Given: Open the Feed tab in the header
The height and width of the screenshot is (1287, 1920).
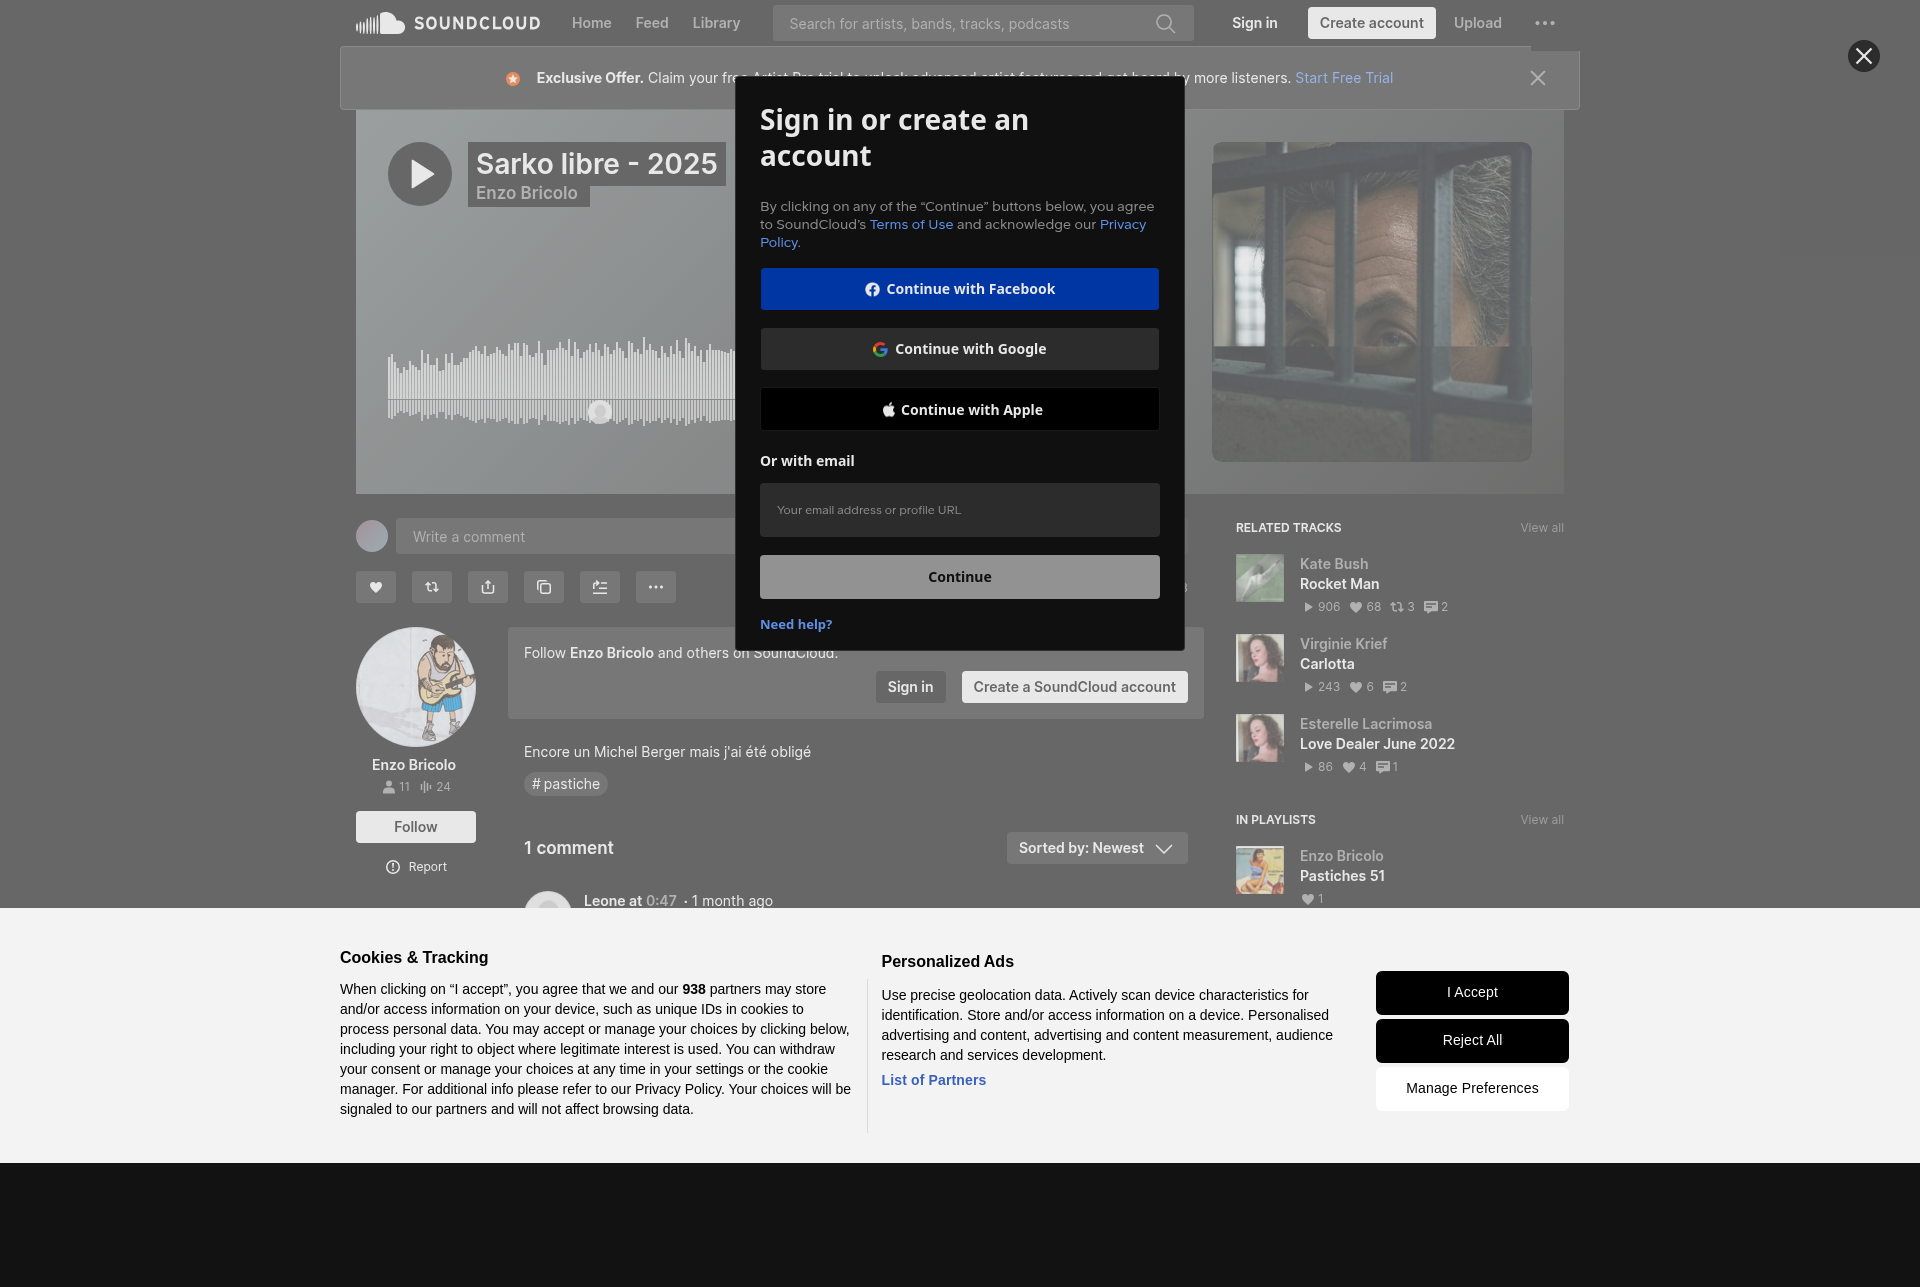Looking at the screenshot, I should (x=652, y=23).
